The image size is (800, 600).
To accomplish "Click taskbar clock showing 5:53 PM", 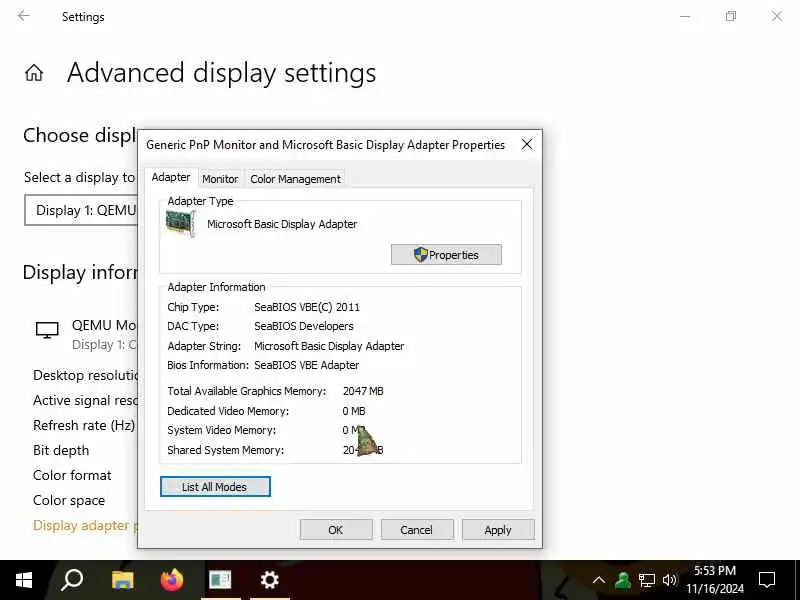I will (714, 580).
